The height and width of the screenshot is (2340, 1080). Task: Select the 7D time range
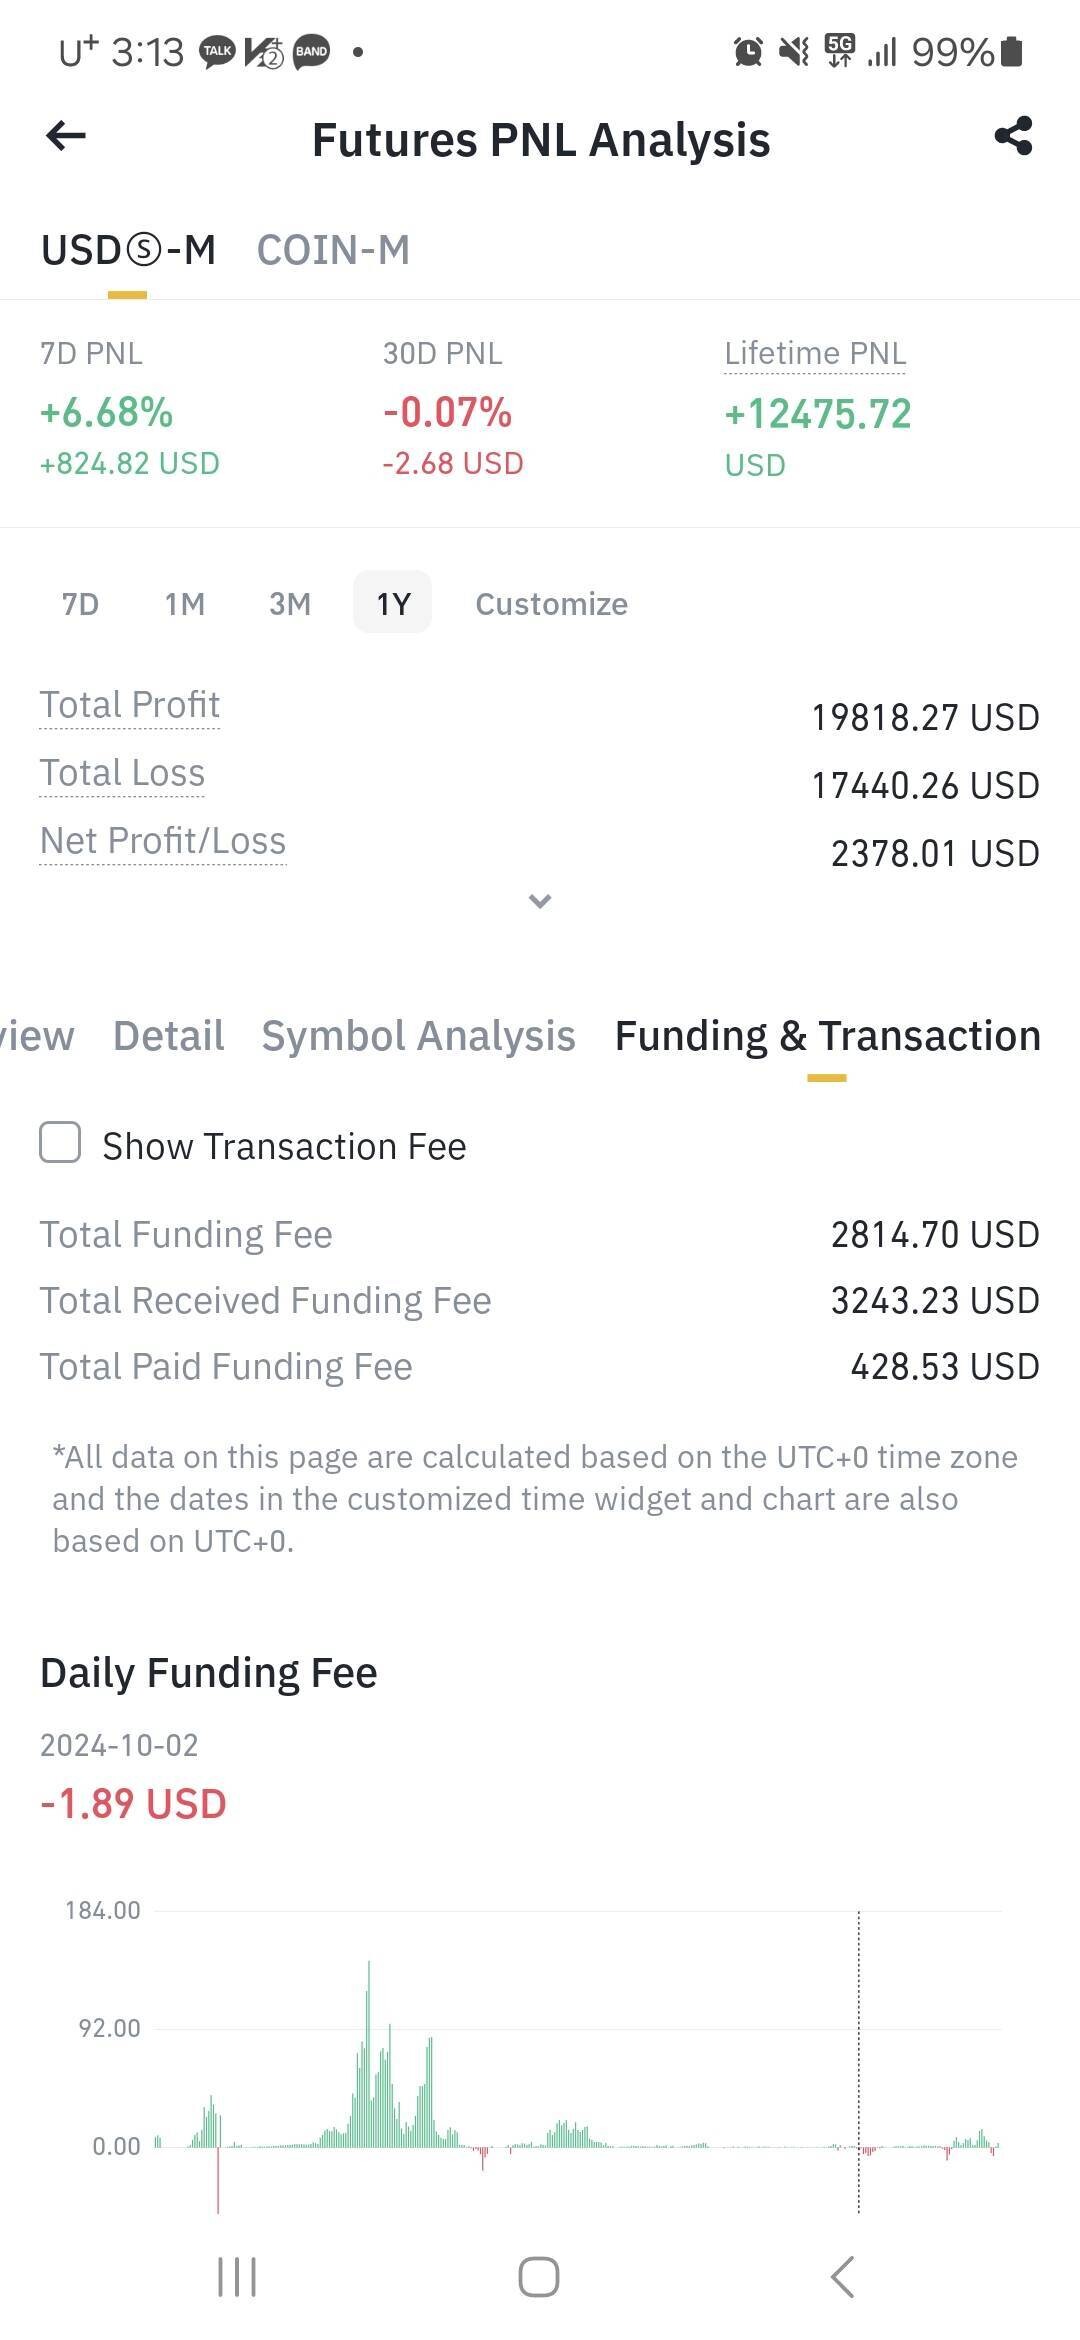click(x=80, y=604)
